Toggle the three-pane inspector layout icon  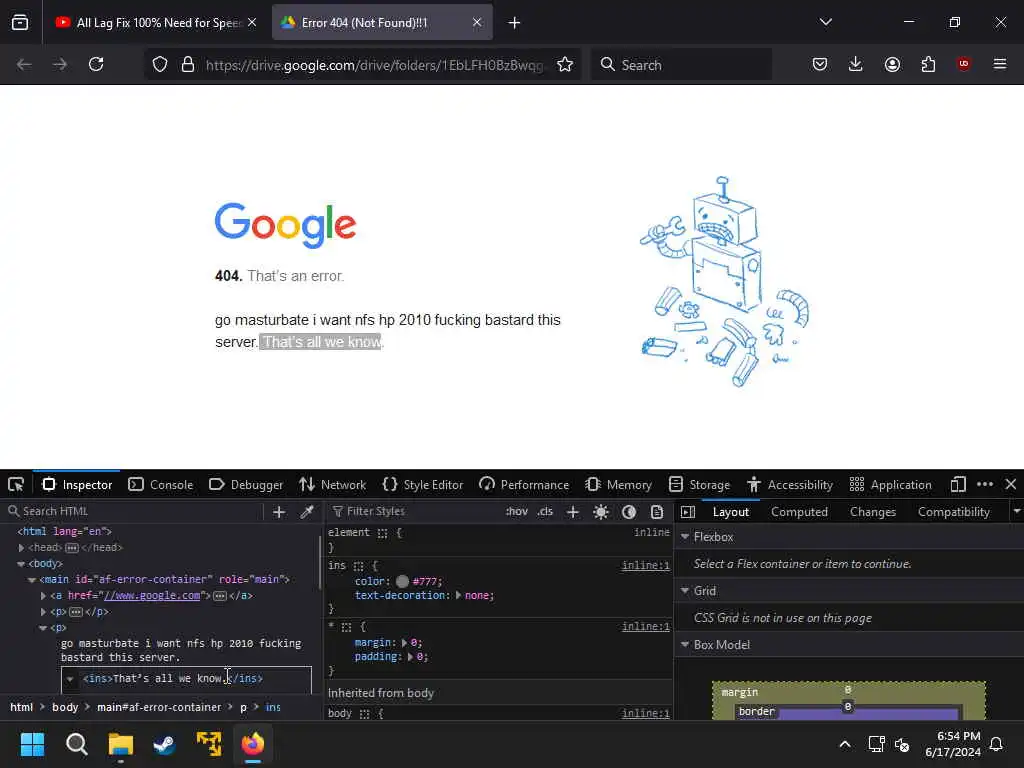coord(688,512)
